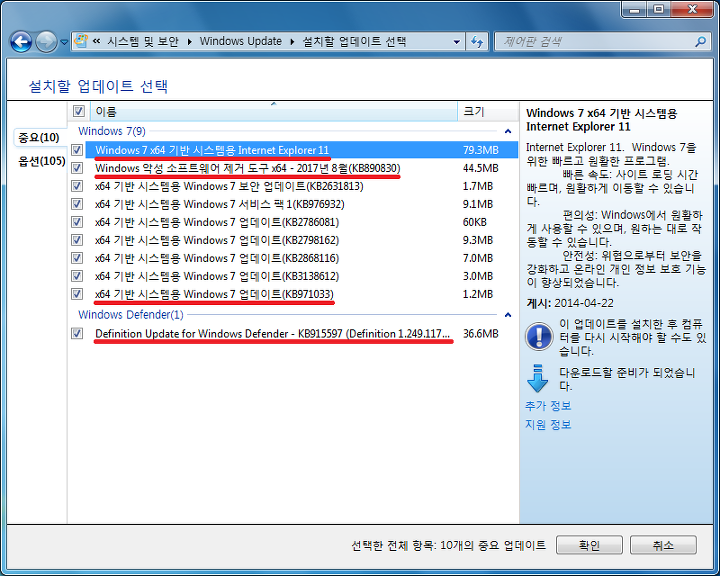Screen dimensions: 720x576
Task: Sort by the 크기 column header
Action: point(488,111)
